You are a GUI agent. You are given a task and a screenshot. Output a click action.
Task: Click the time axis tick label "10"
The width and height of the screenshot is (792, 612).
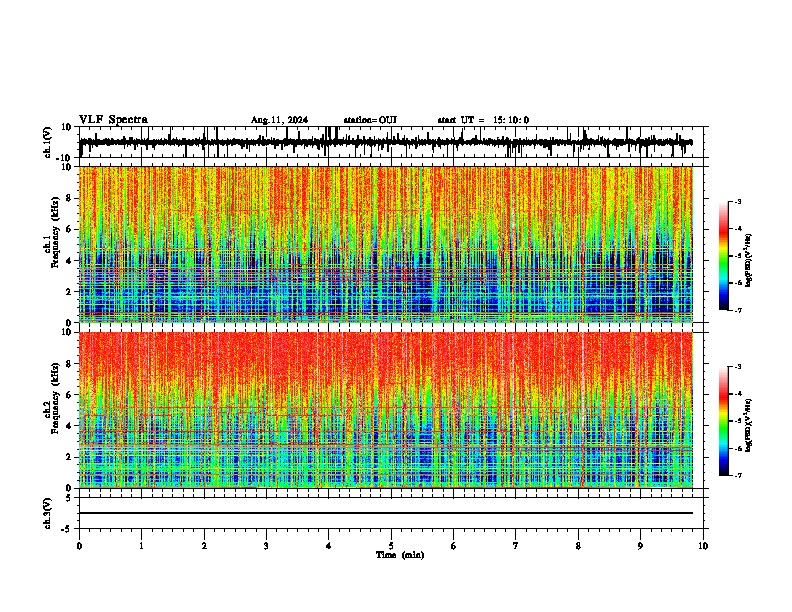click(703, 546)
